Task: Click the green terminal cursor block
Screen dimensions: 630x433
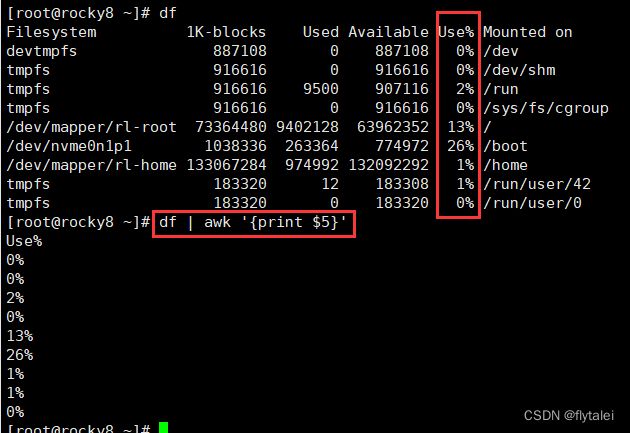Action: [x=164, y=427]
